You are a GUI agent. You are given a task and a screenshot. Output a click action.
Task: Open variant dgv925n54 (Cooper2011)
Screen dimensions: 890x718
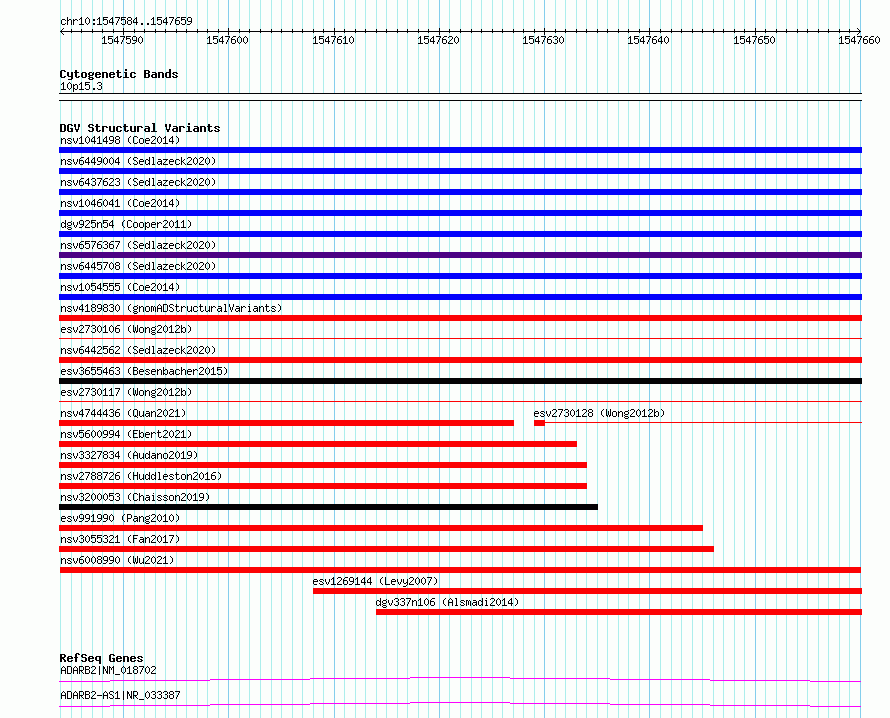tap(126, 224)
